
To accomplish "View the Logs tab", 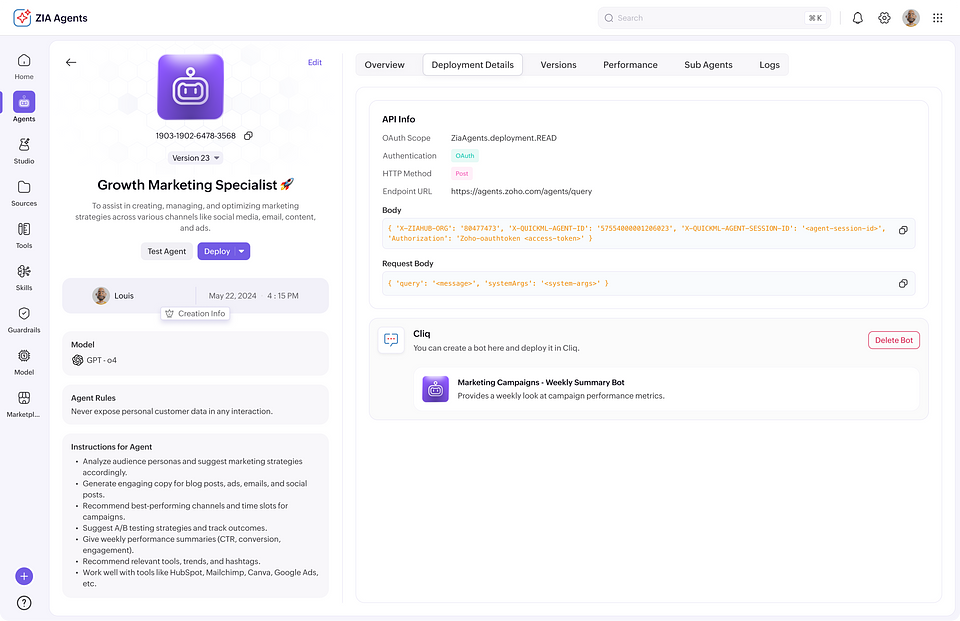I will pos(770,65).
